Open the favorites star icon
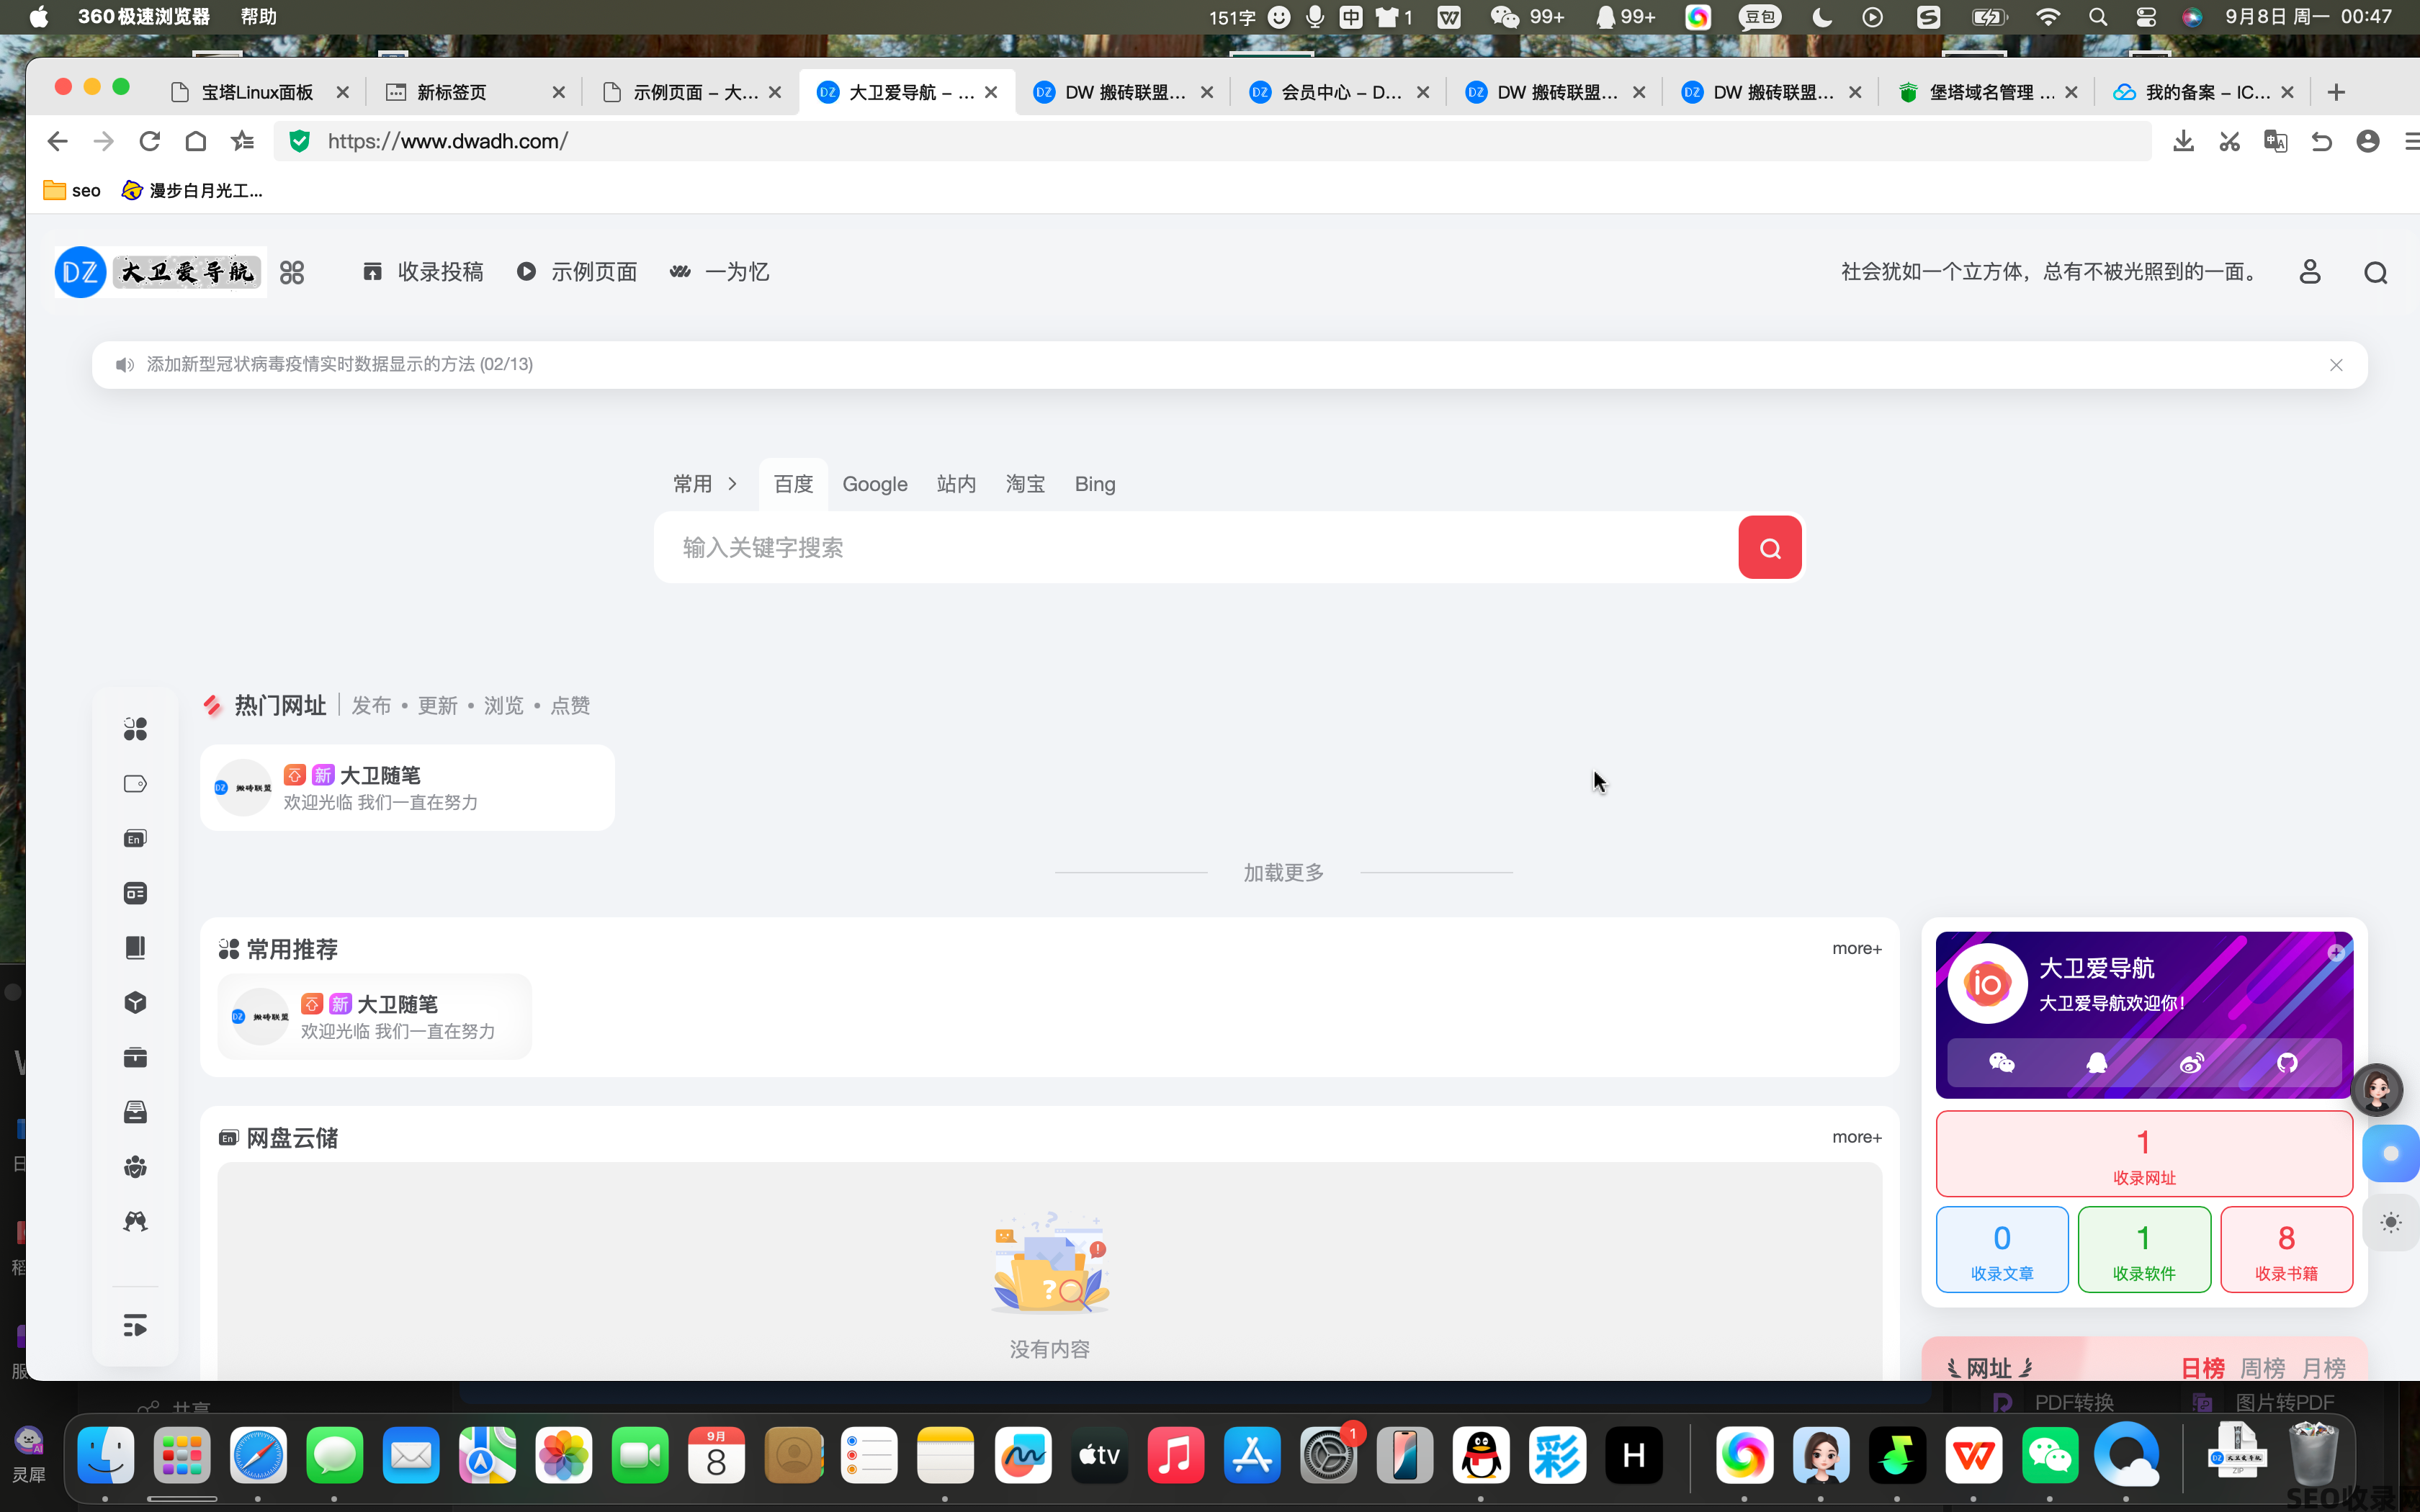The width and height of the screenshot is (2420, 1512). coord(242,141)
